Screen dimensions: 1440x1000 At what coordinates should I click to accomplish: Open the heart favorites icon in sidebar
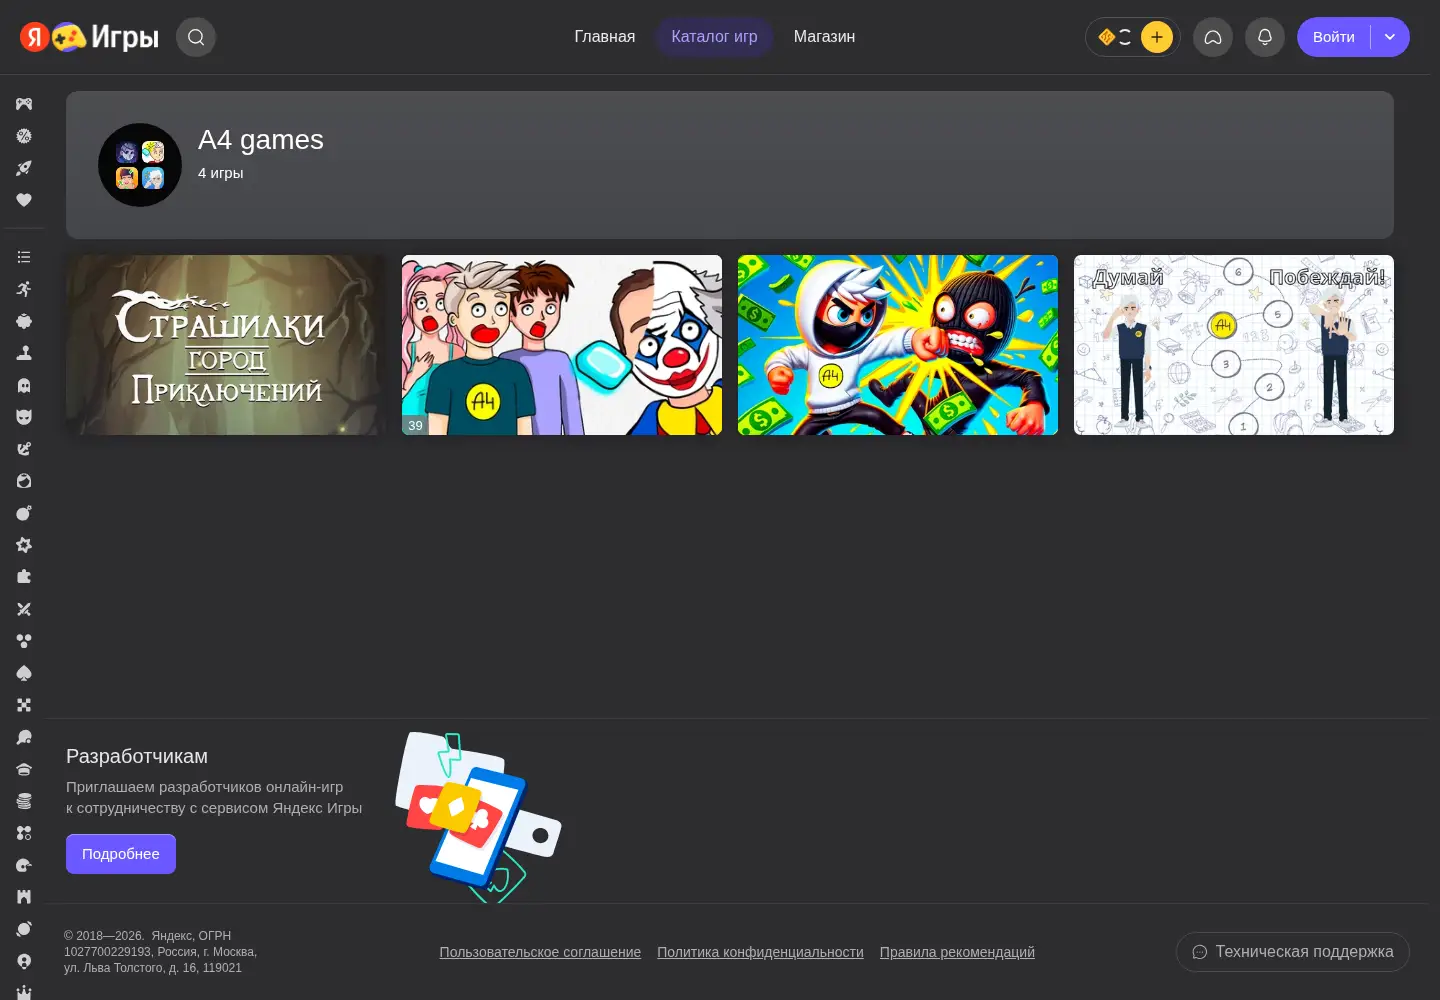pyautogui.click(x=24, y=200)
